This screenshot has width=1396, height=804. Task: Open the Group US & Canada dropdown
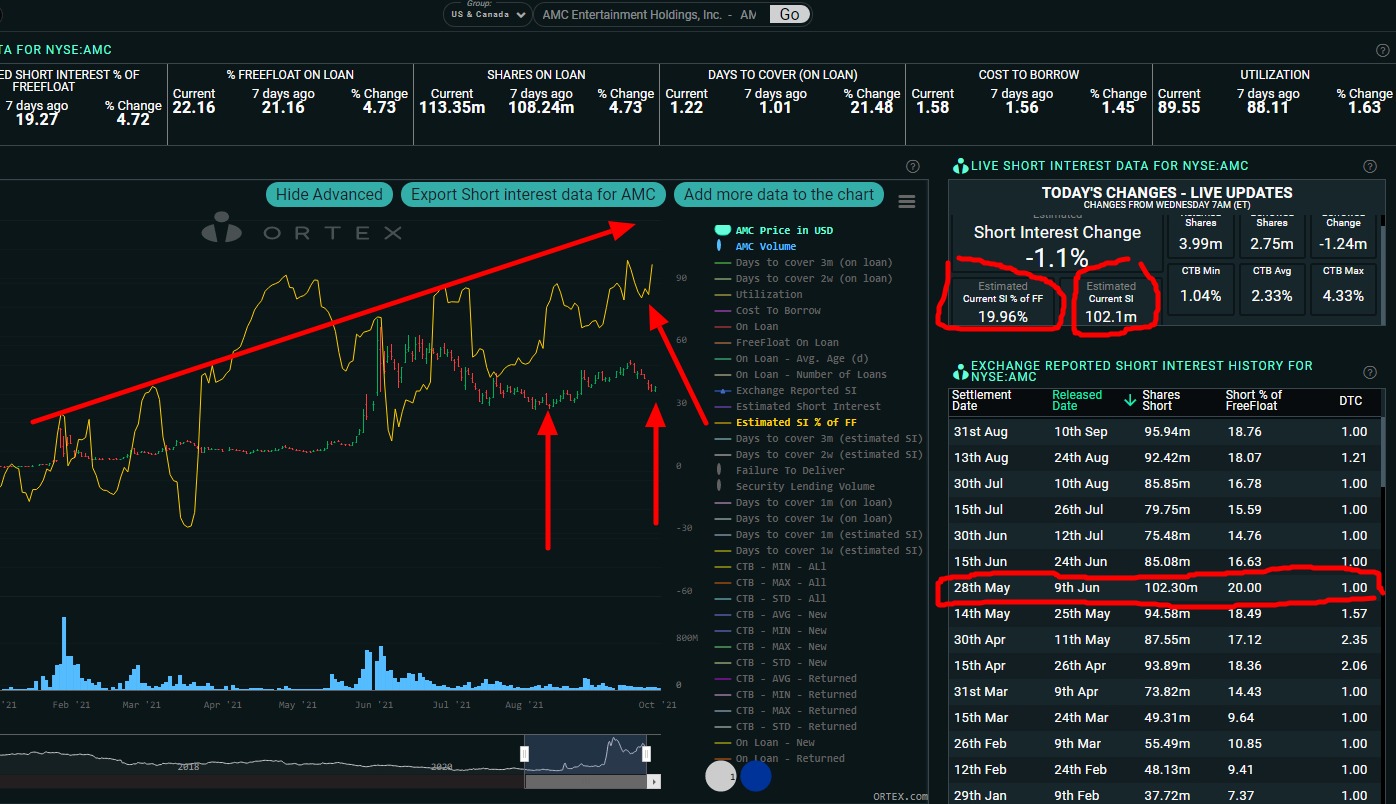pyautogui.click(x=490, y=14)
